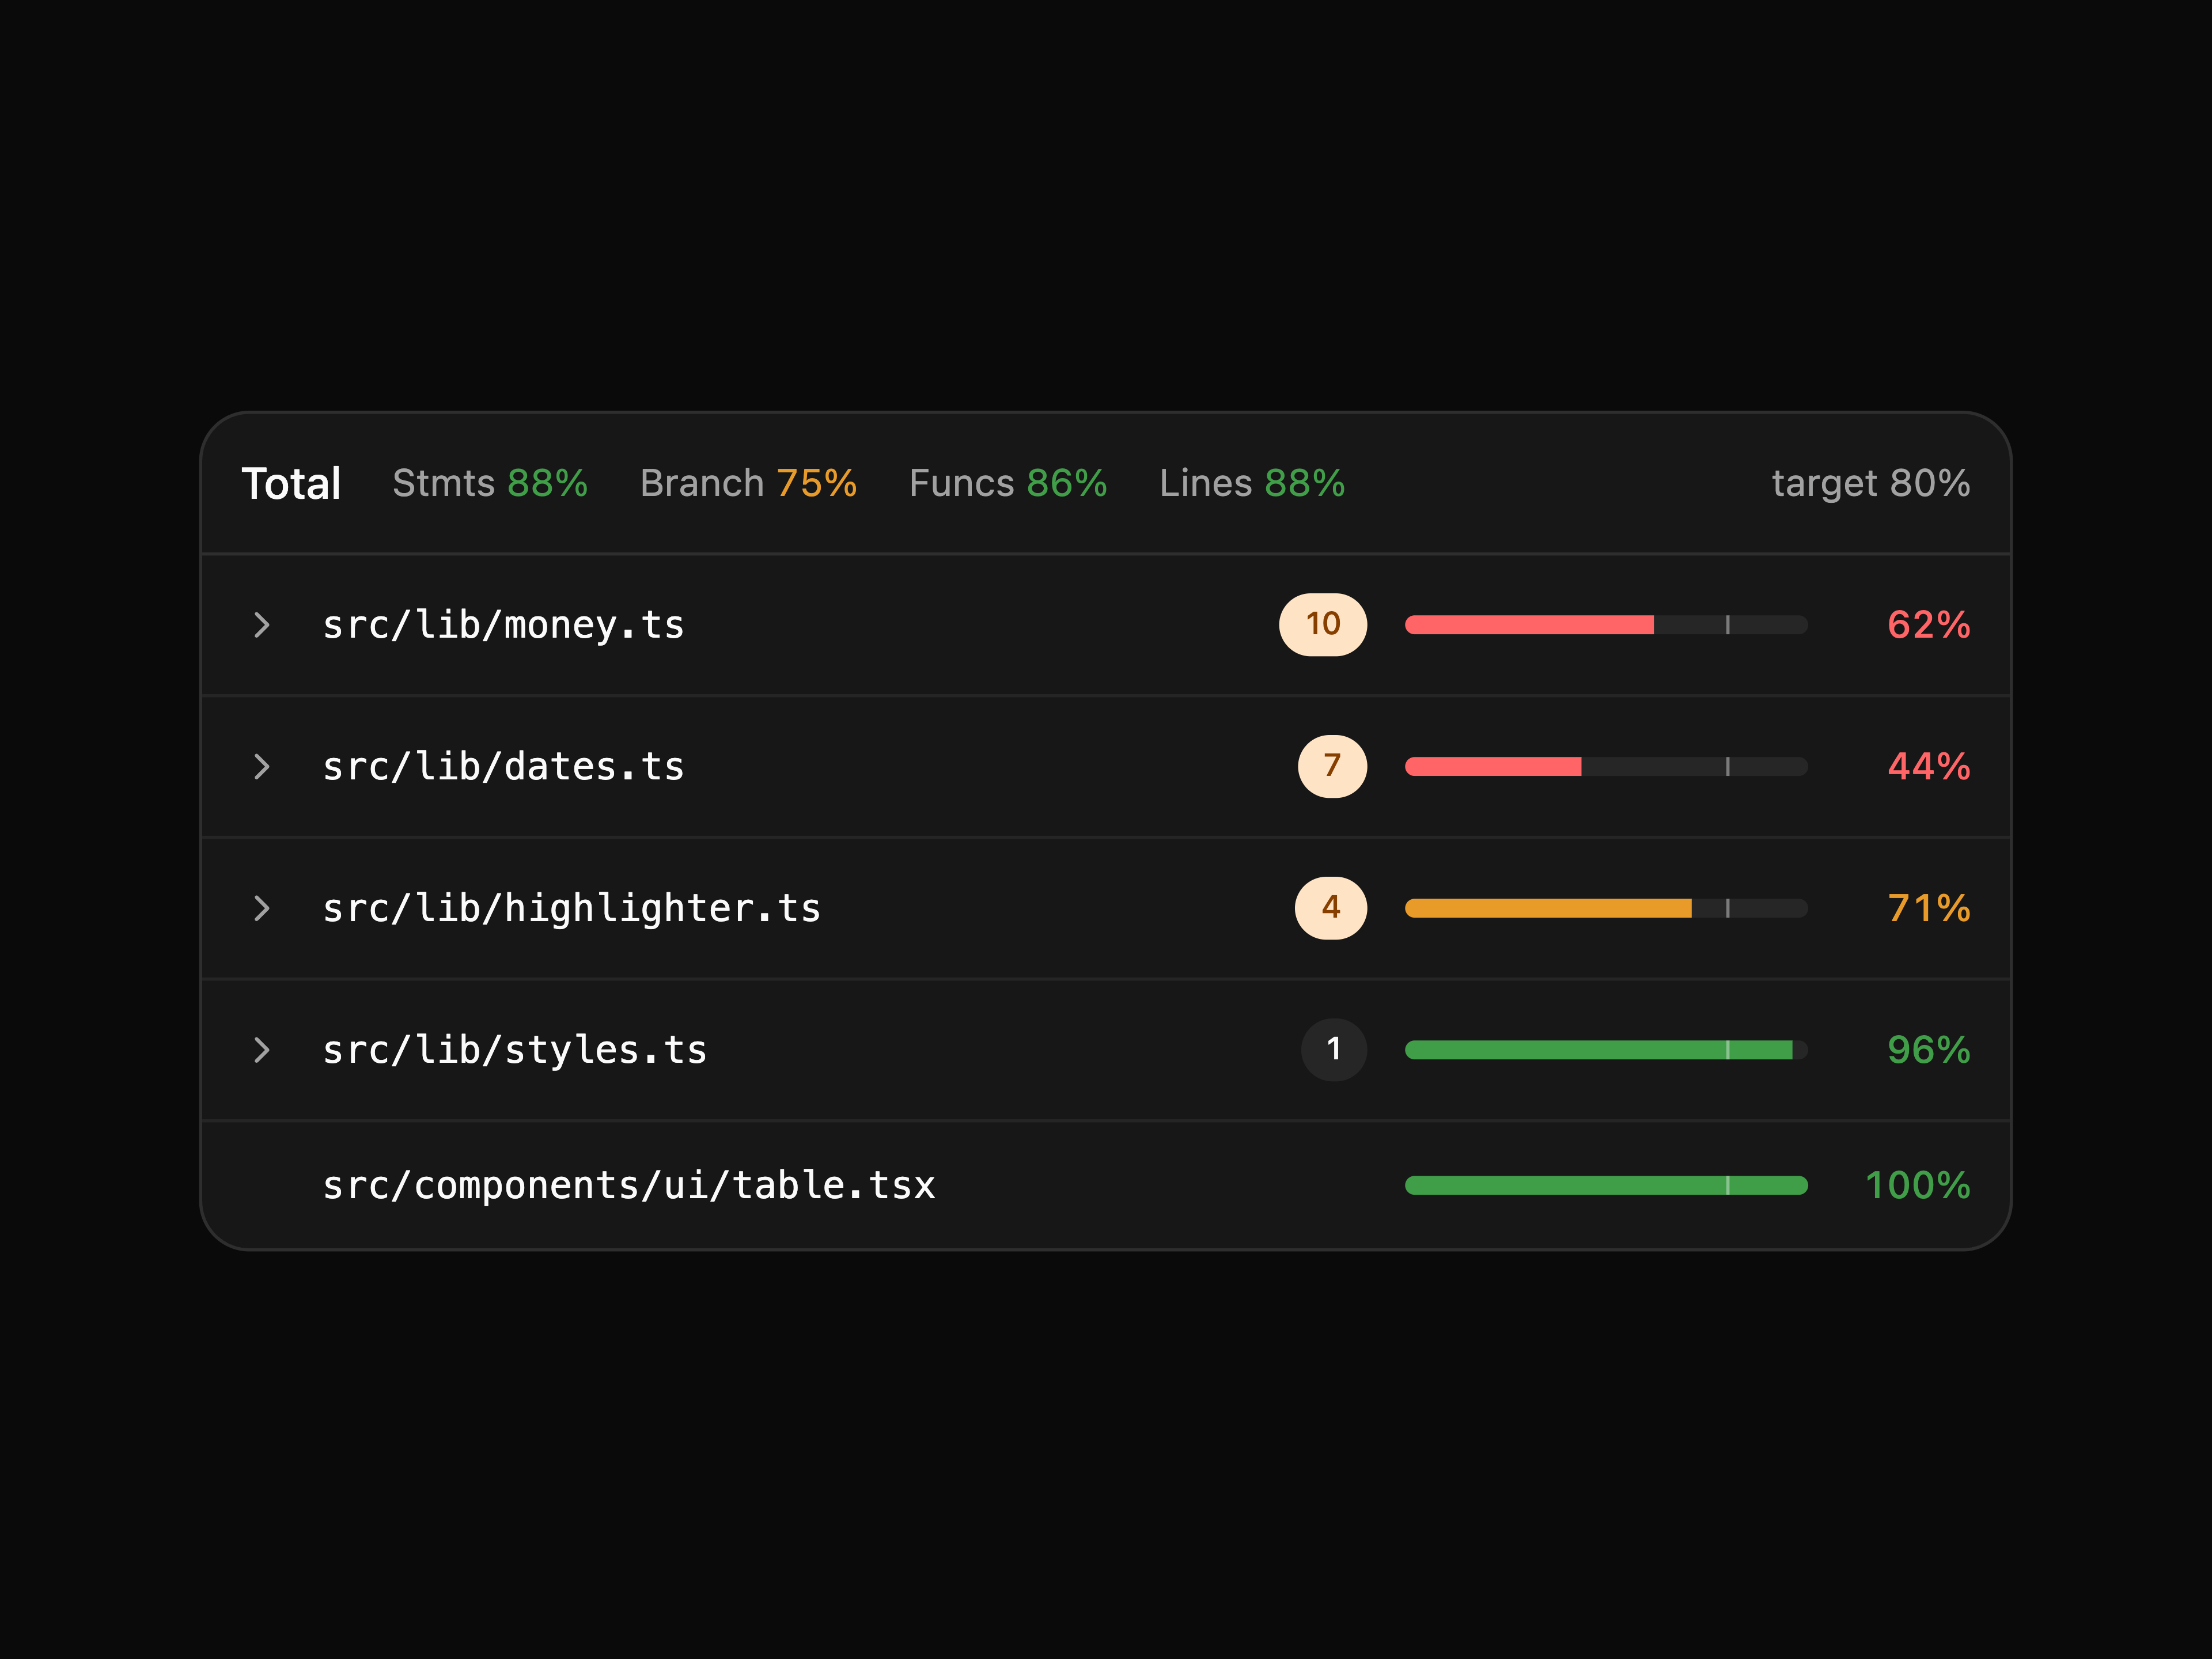Viewport: 2212px width, 1659px height.
Task: Click the 62% coverage value
Action: pos(1928,625)
